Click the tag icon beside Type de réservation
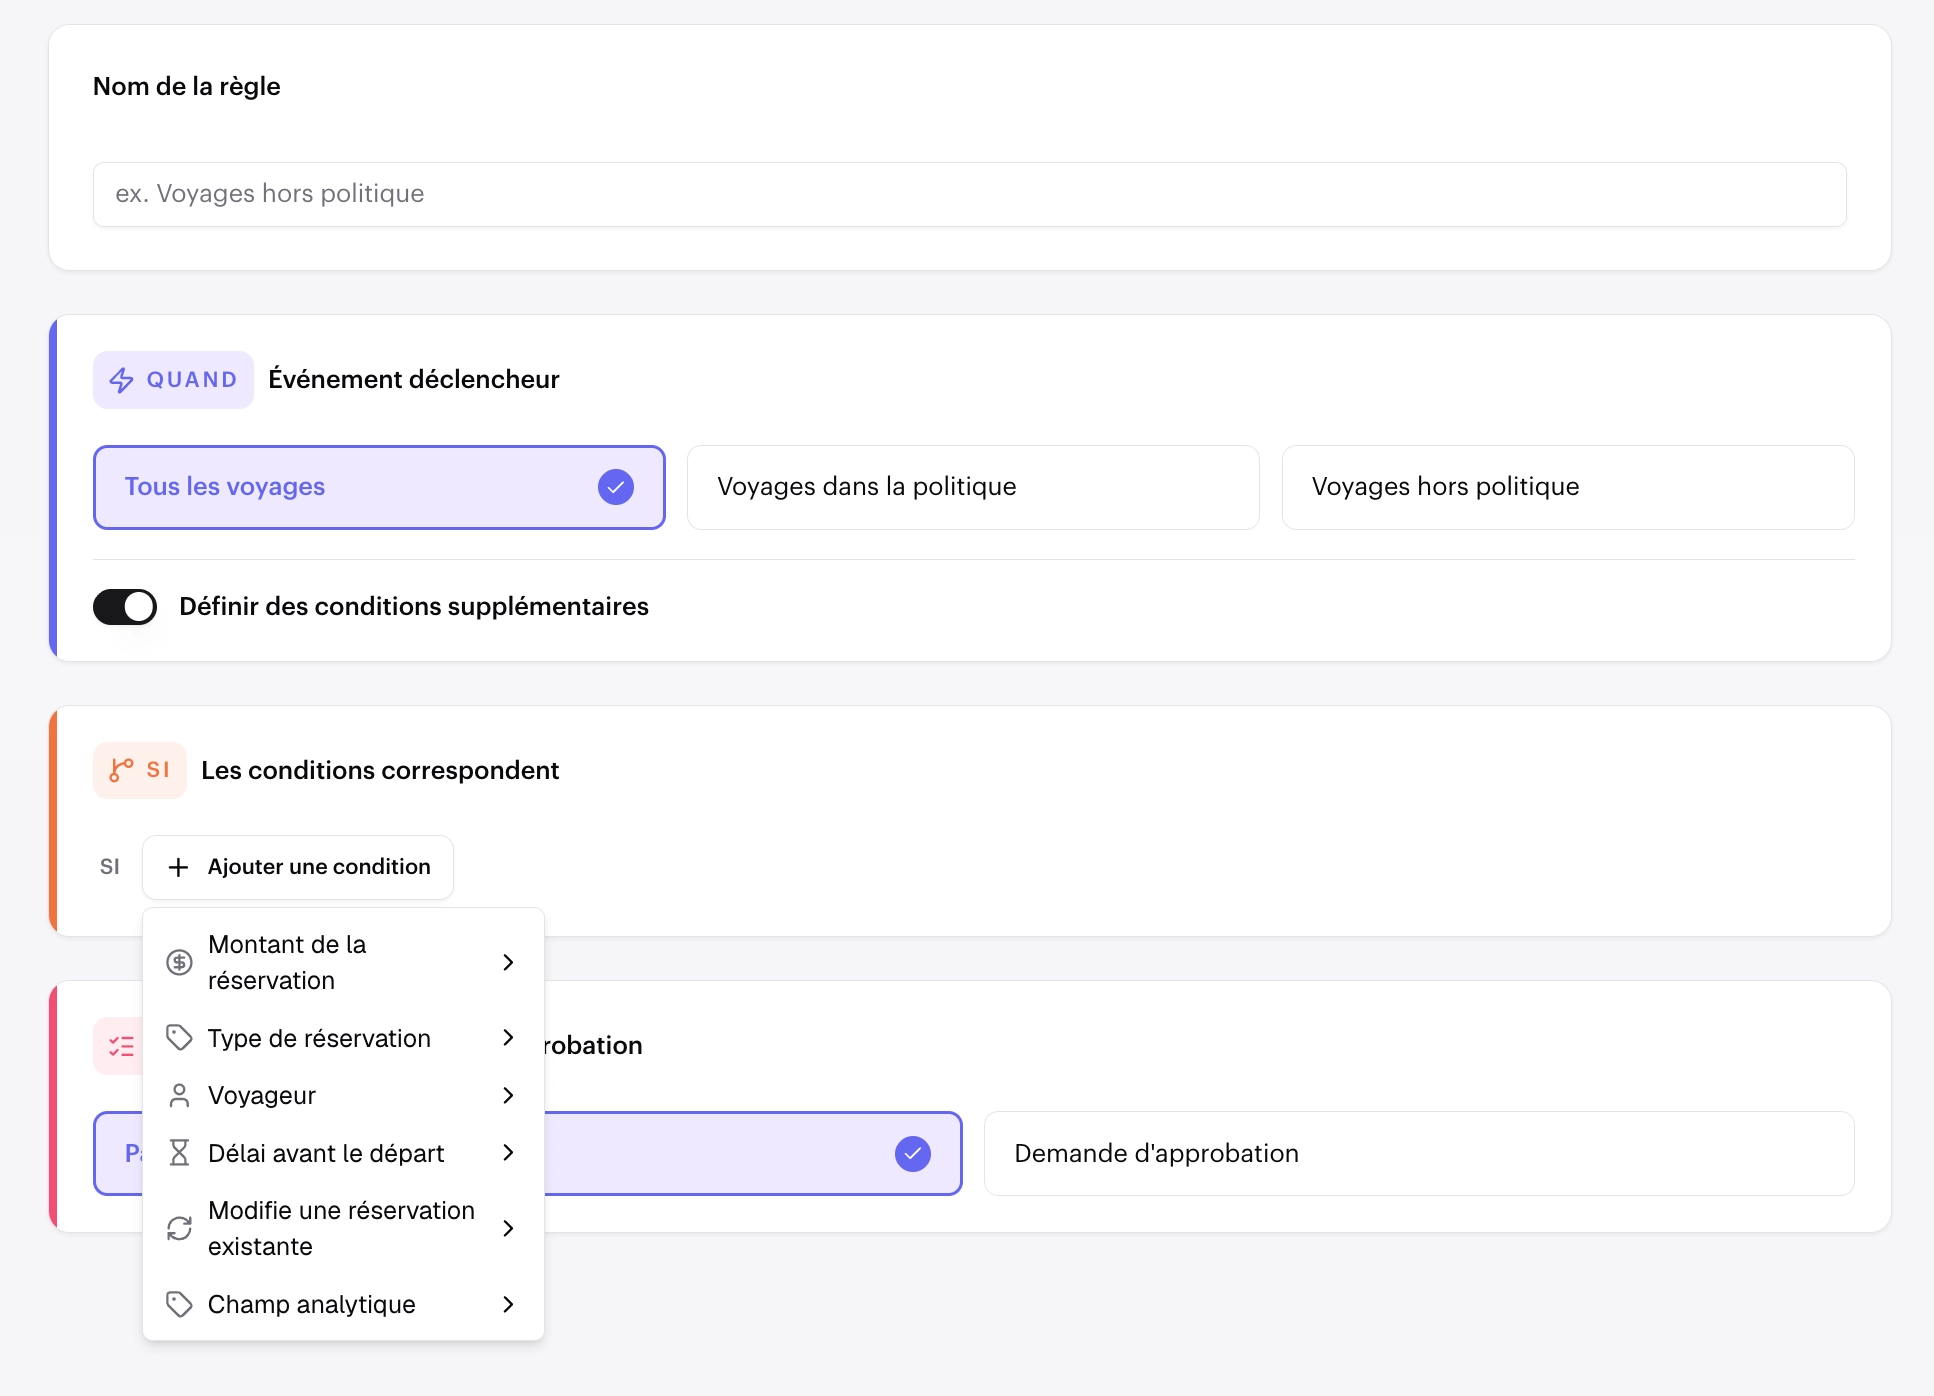This screenshot has height=1396, width=1934. [x=179, y=1038]
